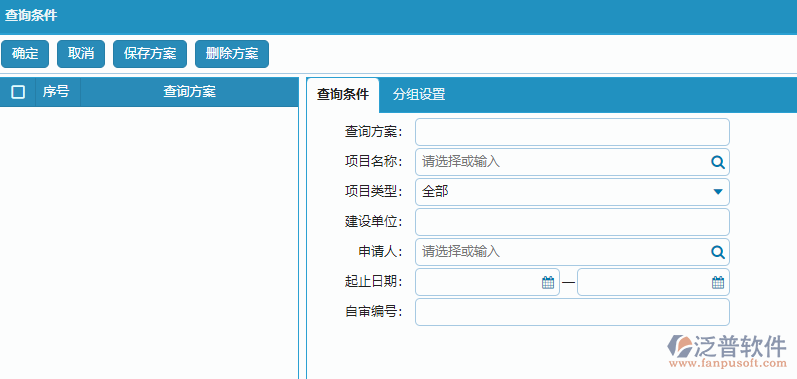Click 保存方案 to save the scheme
Image resolution: width=797 pixels, height=379 pixels.
tap(150, 54)
